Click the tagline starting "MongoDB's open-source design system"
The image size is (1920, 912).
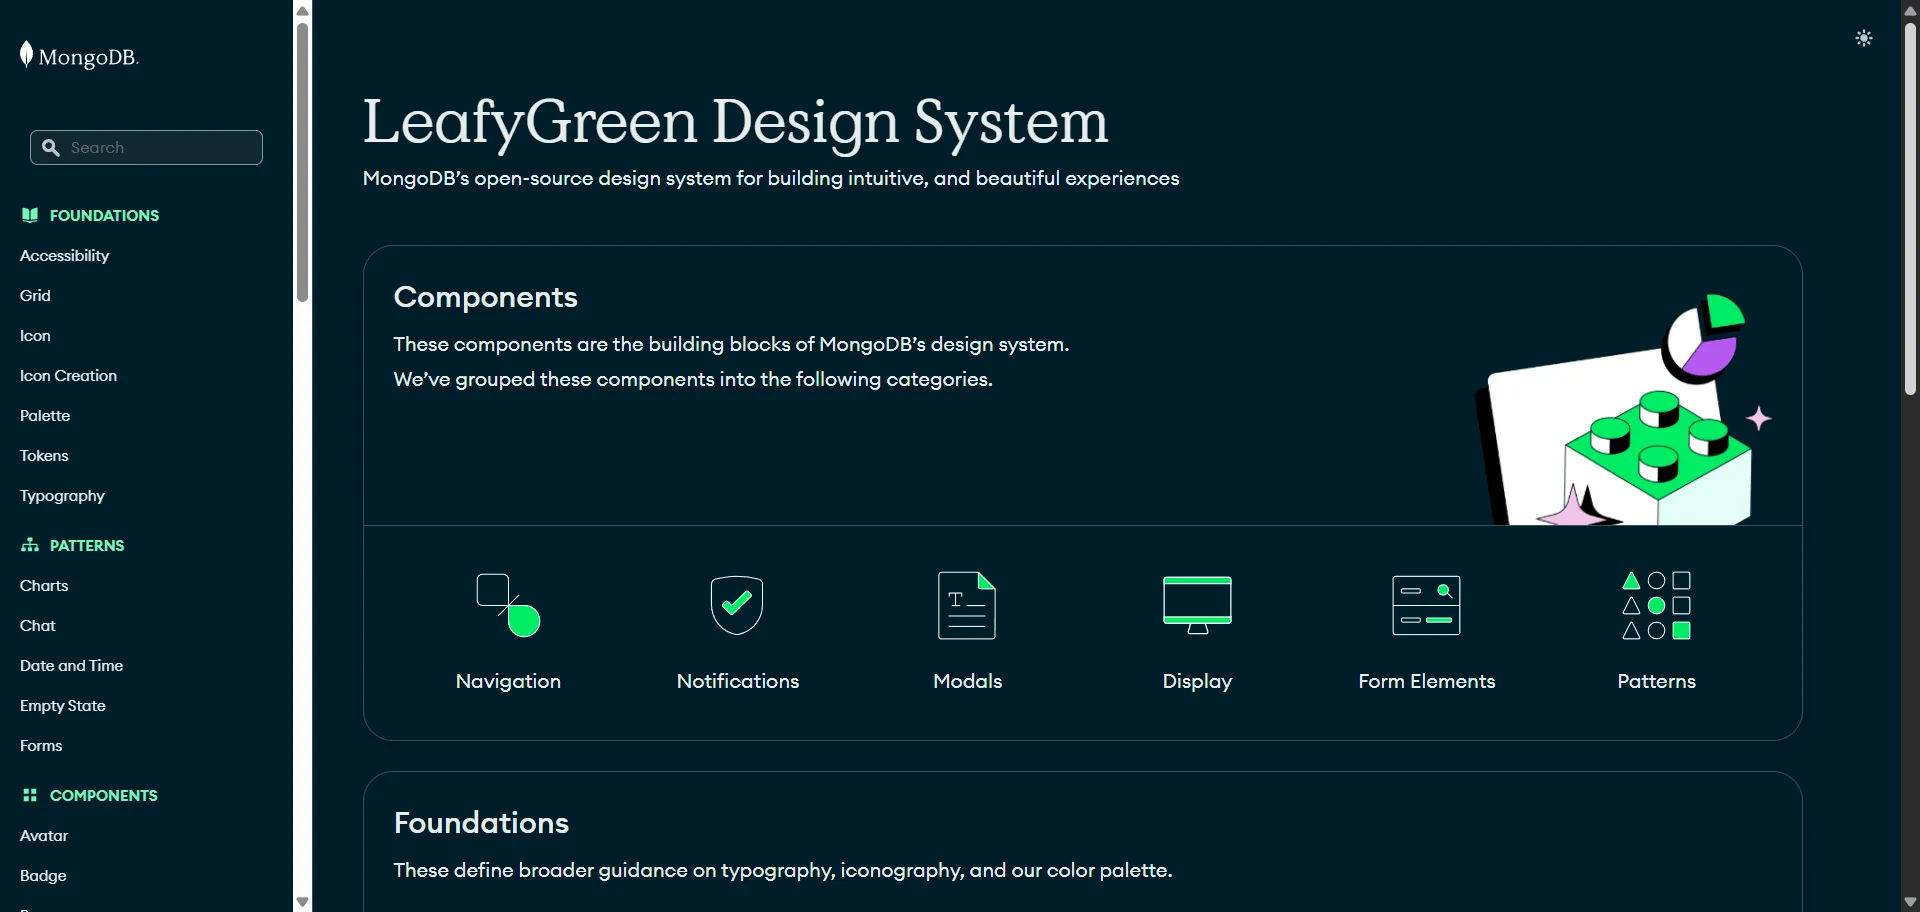coord(771,178)
